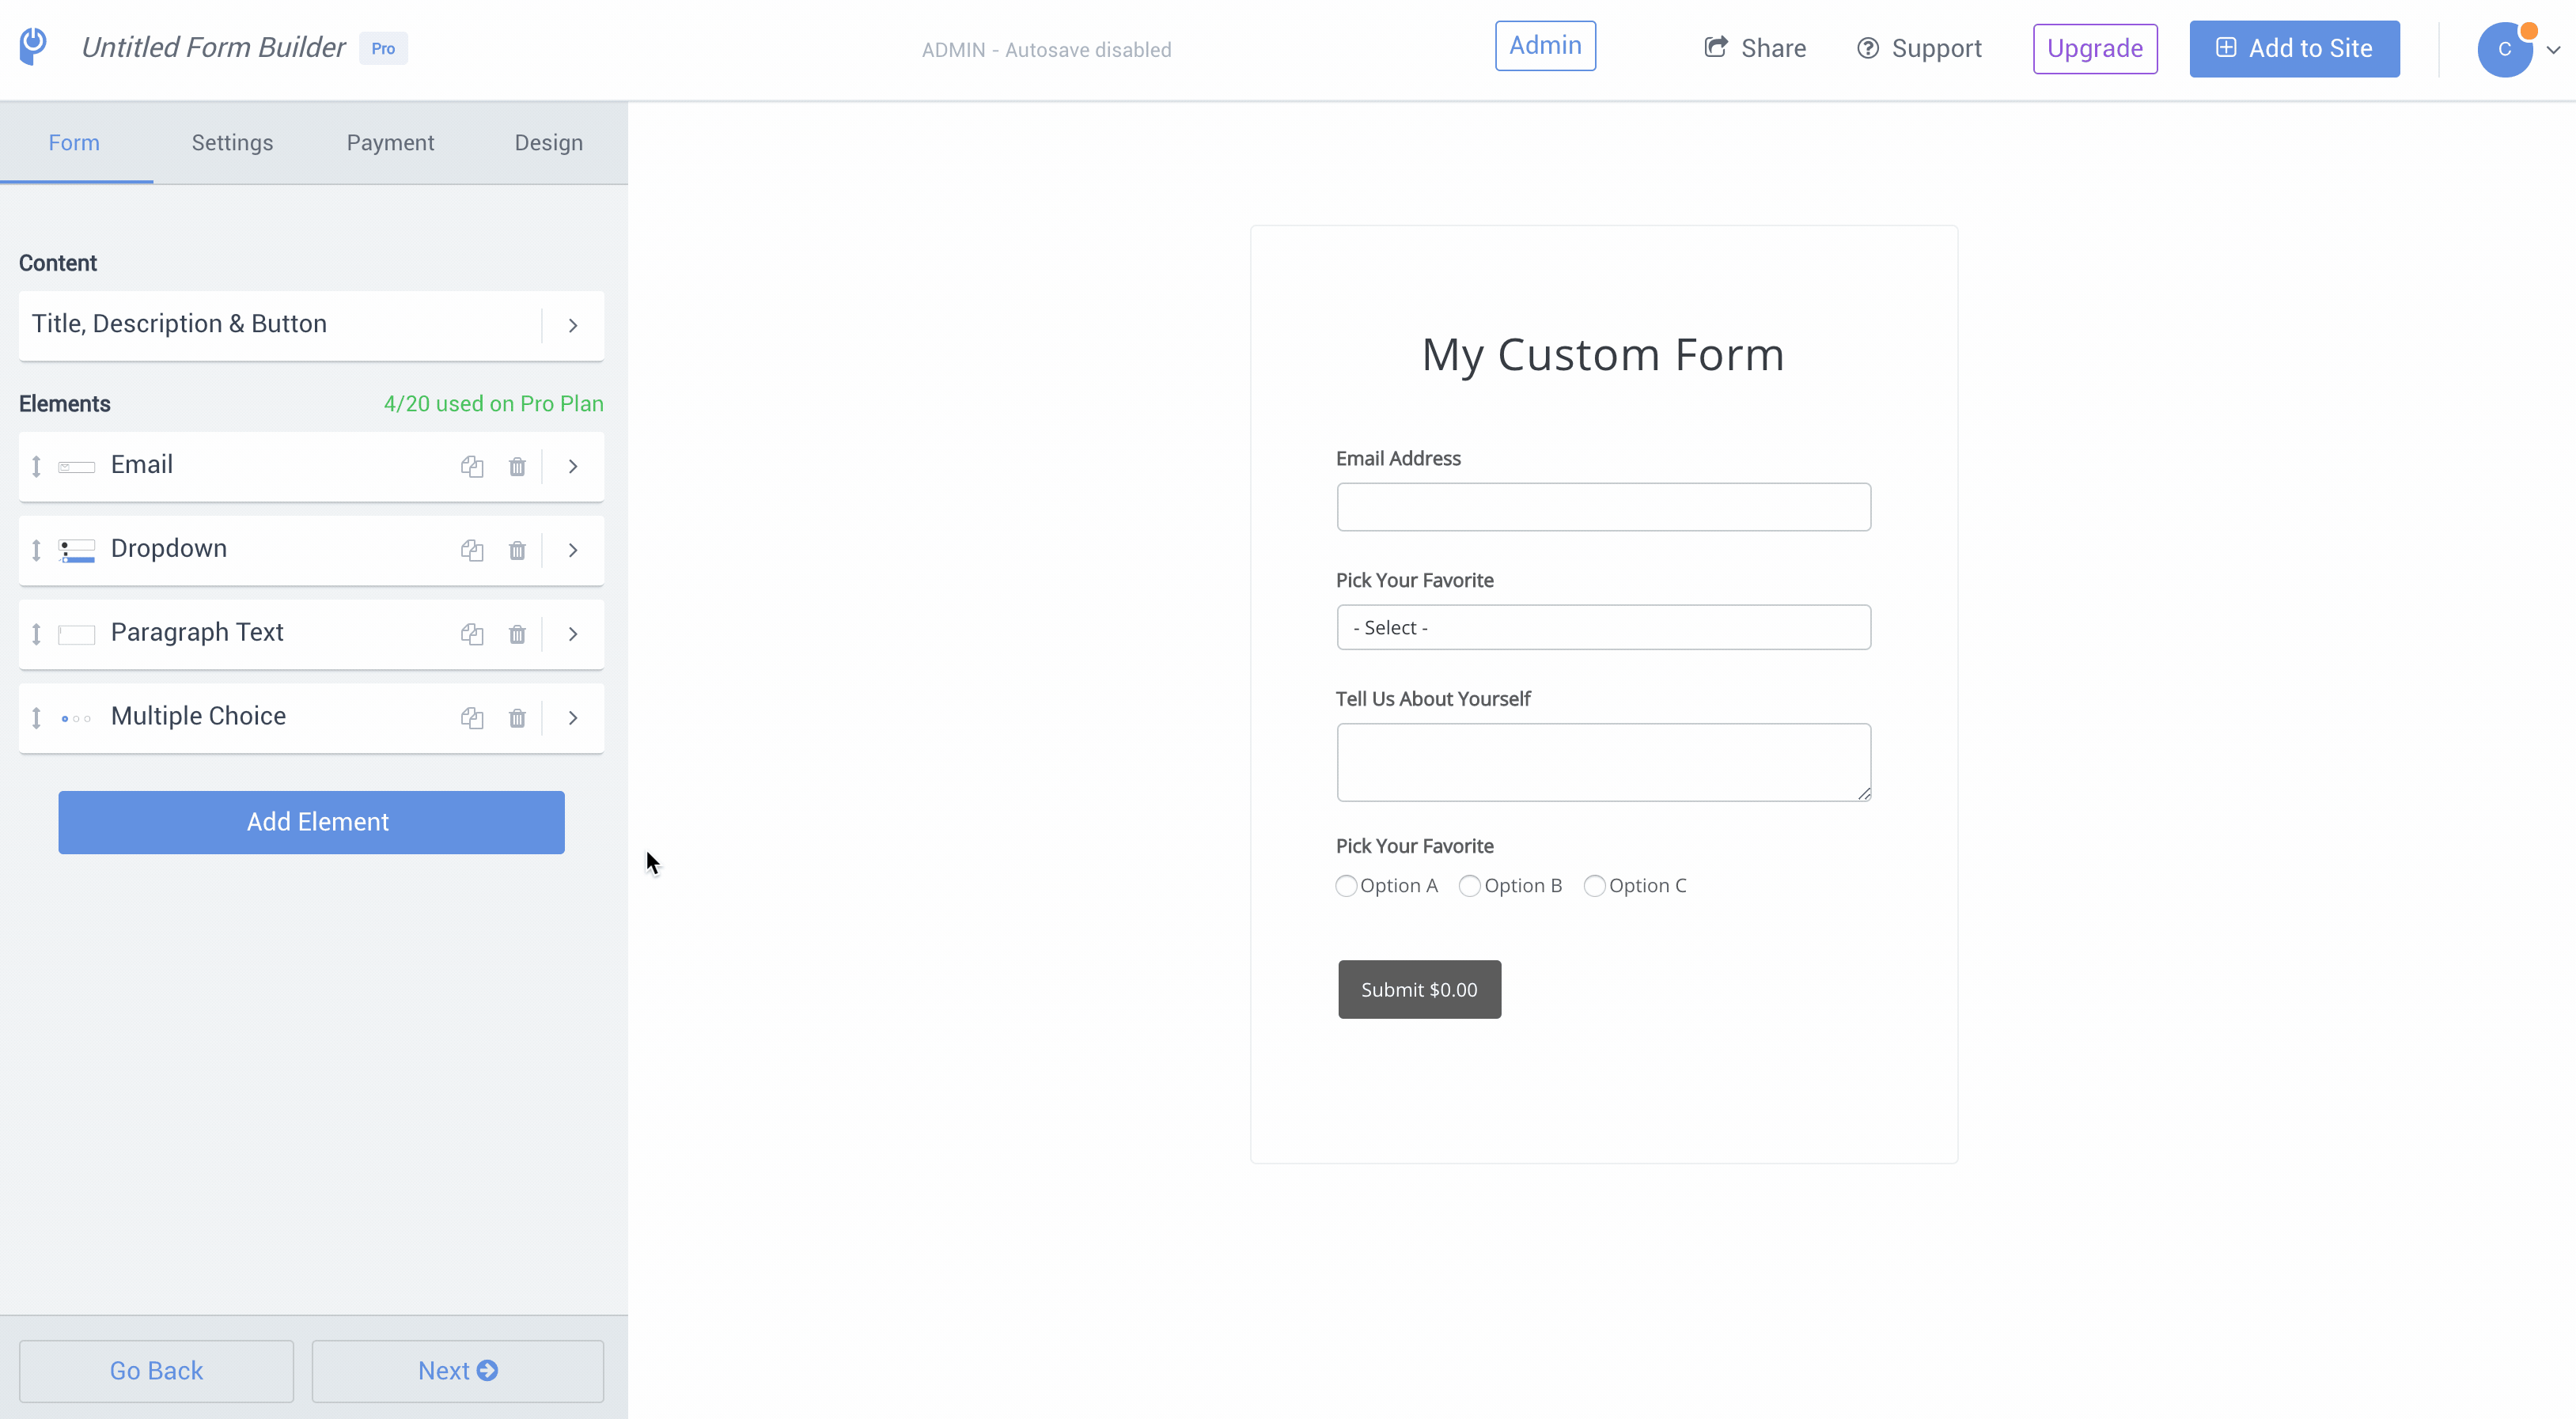The width and height of the screenshot is (2576, 1419).
Task: Switch to the Design tab
Action: (x=548, y=142)
